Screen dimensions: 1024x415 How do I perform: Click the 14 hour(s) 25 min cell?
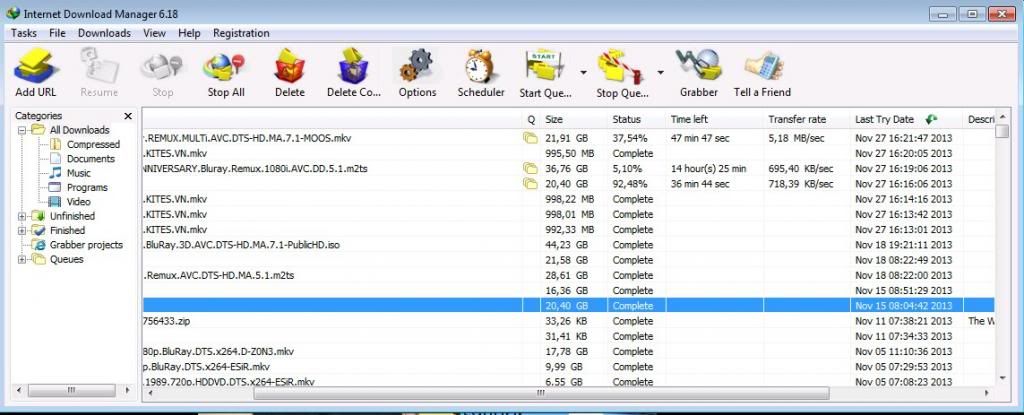tap(709, 169)
